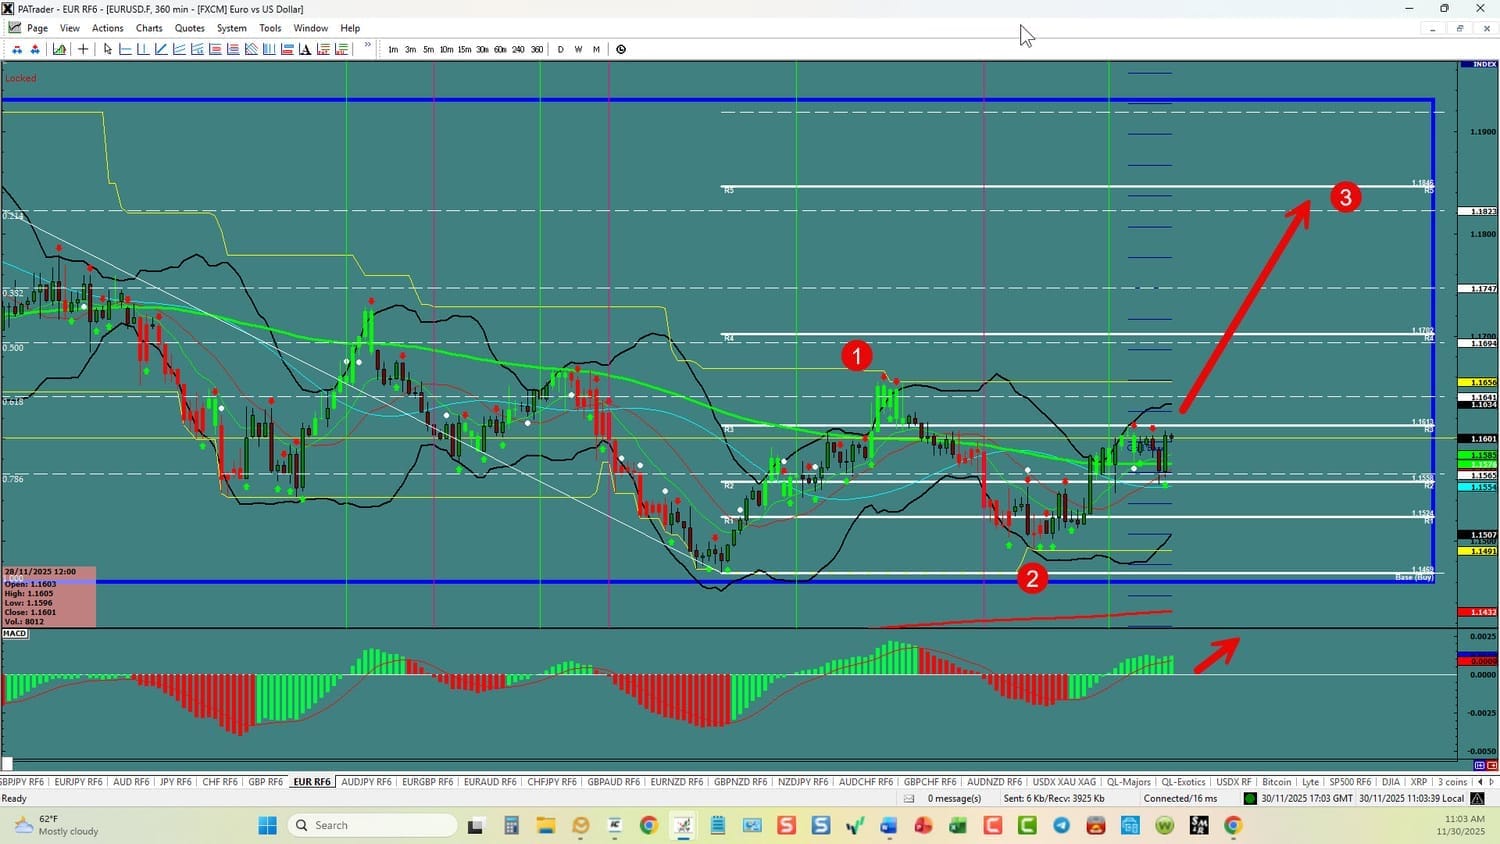Select the arrow pointer tool
This screenshot has height=844, width=1500.
[108, 49]
